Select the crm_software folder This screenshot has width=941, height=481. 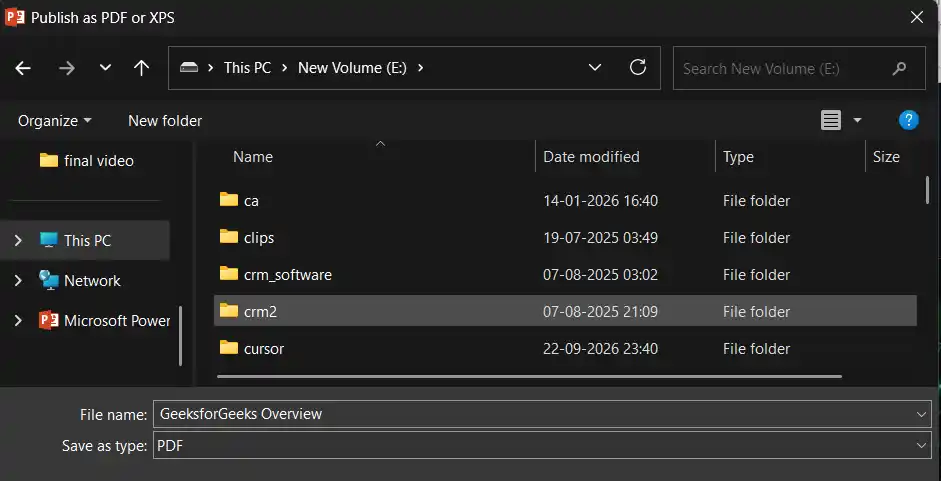(x=565, y=274)
